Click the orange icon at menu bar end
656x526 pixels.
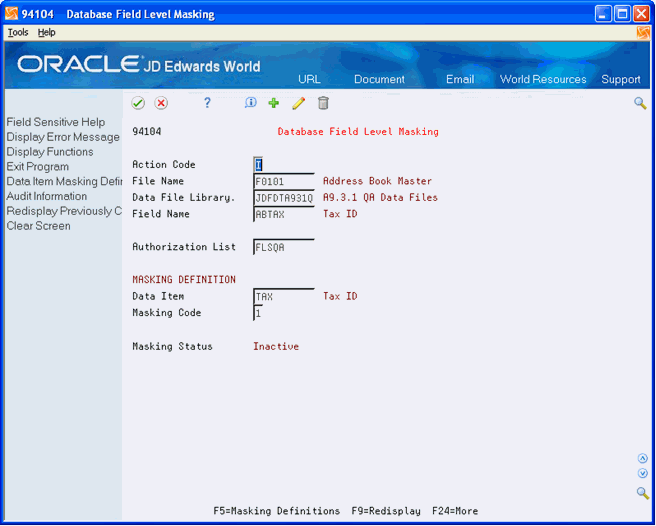[643, 33]
